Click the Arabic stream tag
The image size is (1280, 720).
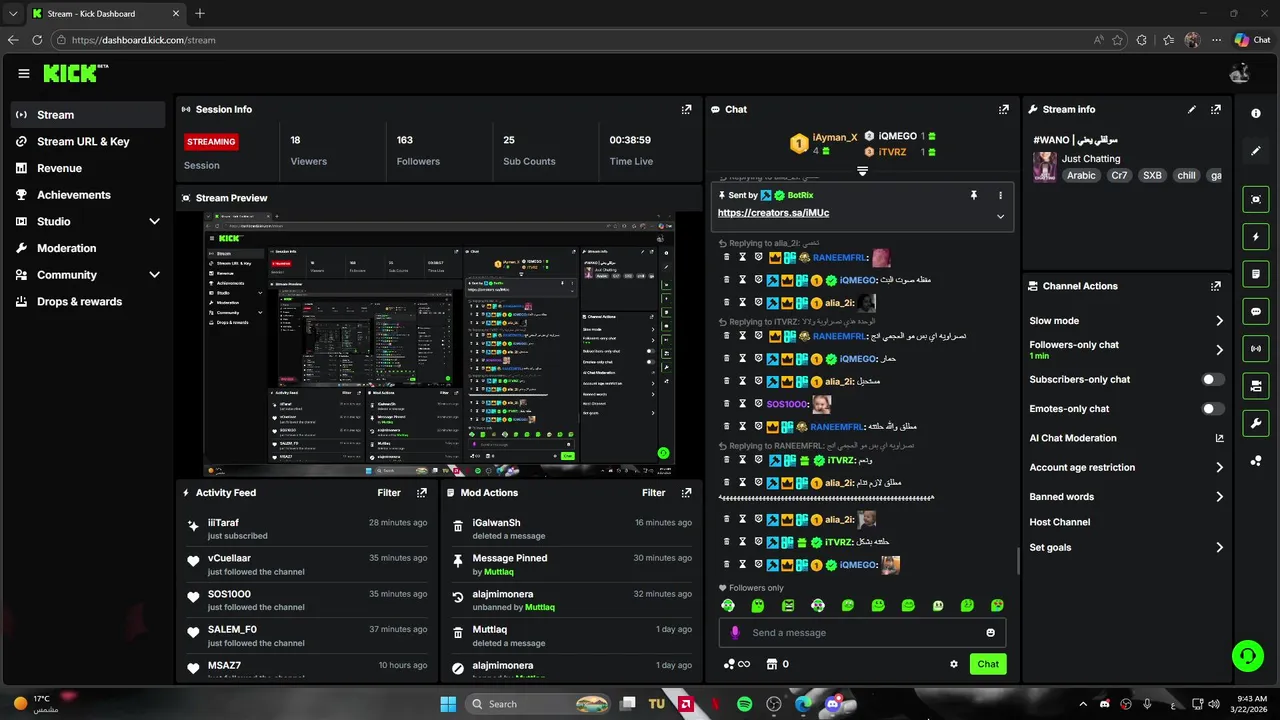[x=1081, y=175]
